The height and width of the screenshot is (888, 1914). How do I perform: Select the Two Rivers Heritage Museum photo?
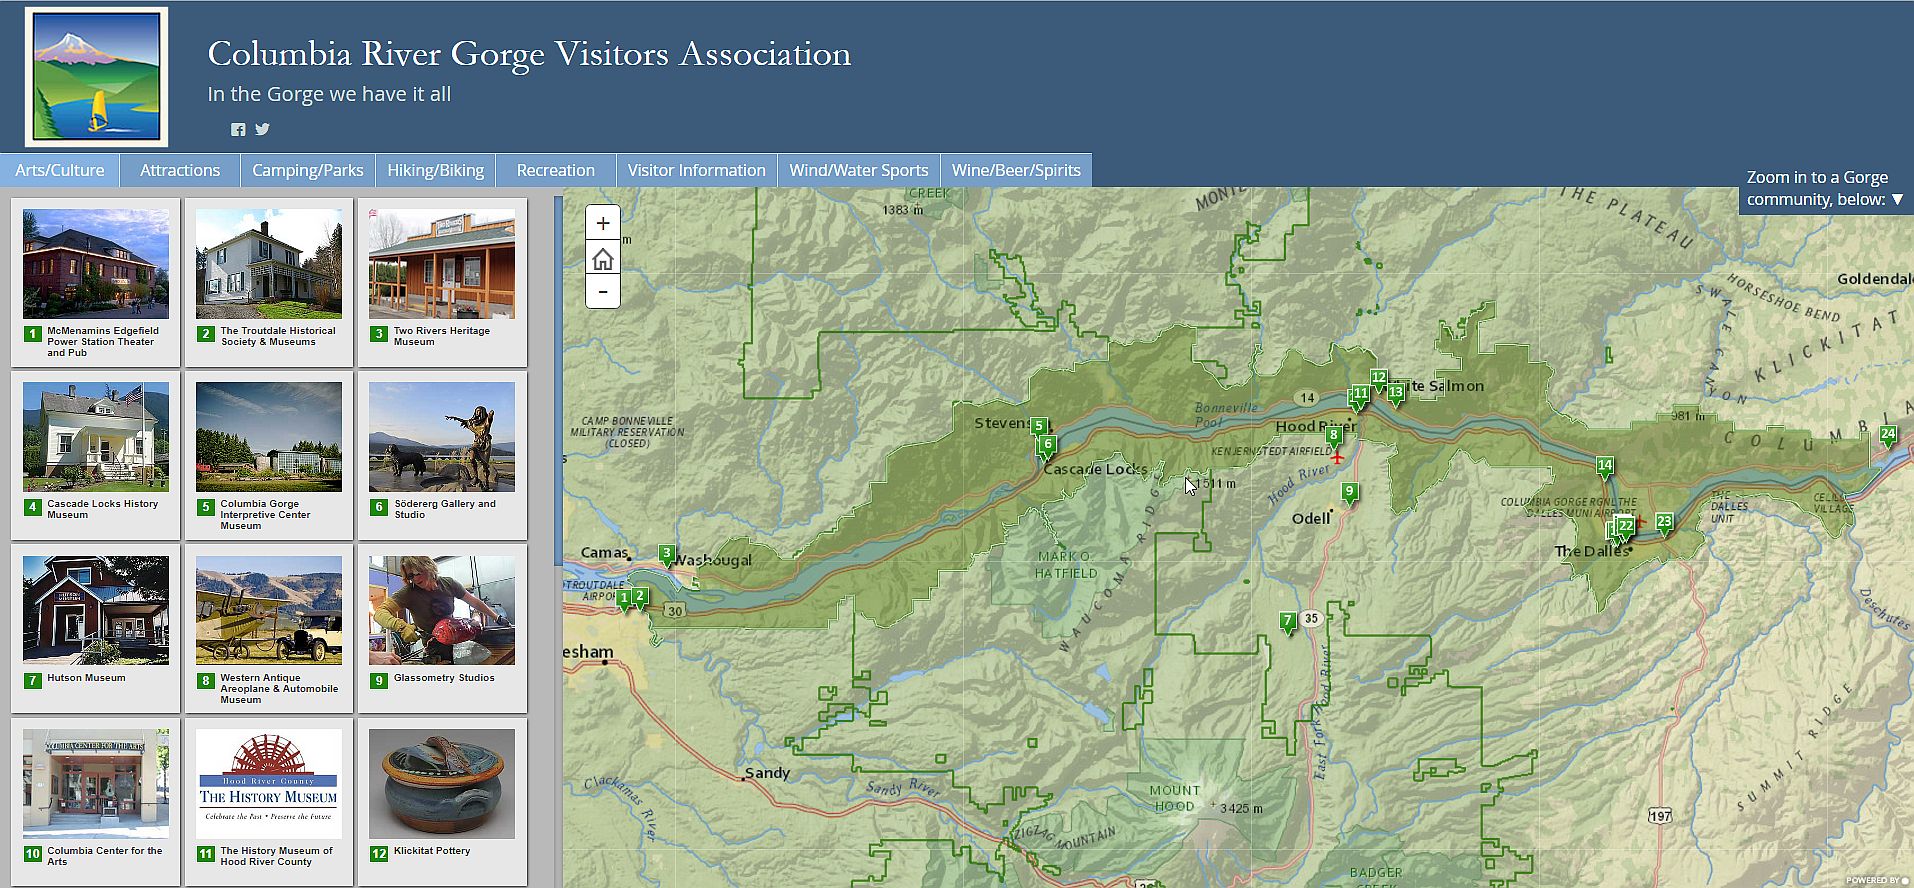(442, 264)
